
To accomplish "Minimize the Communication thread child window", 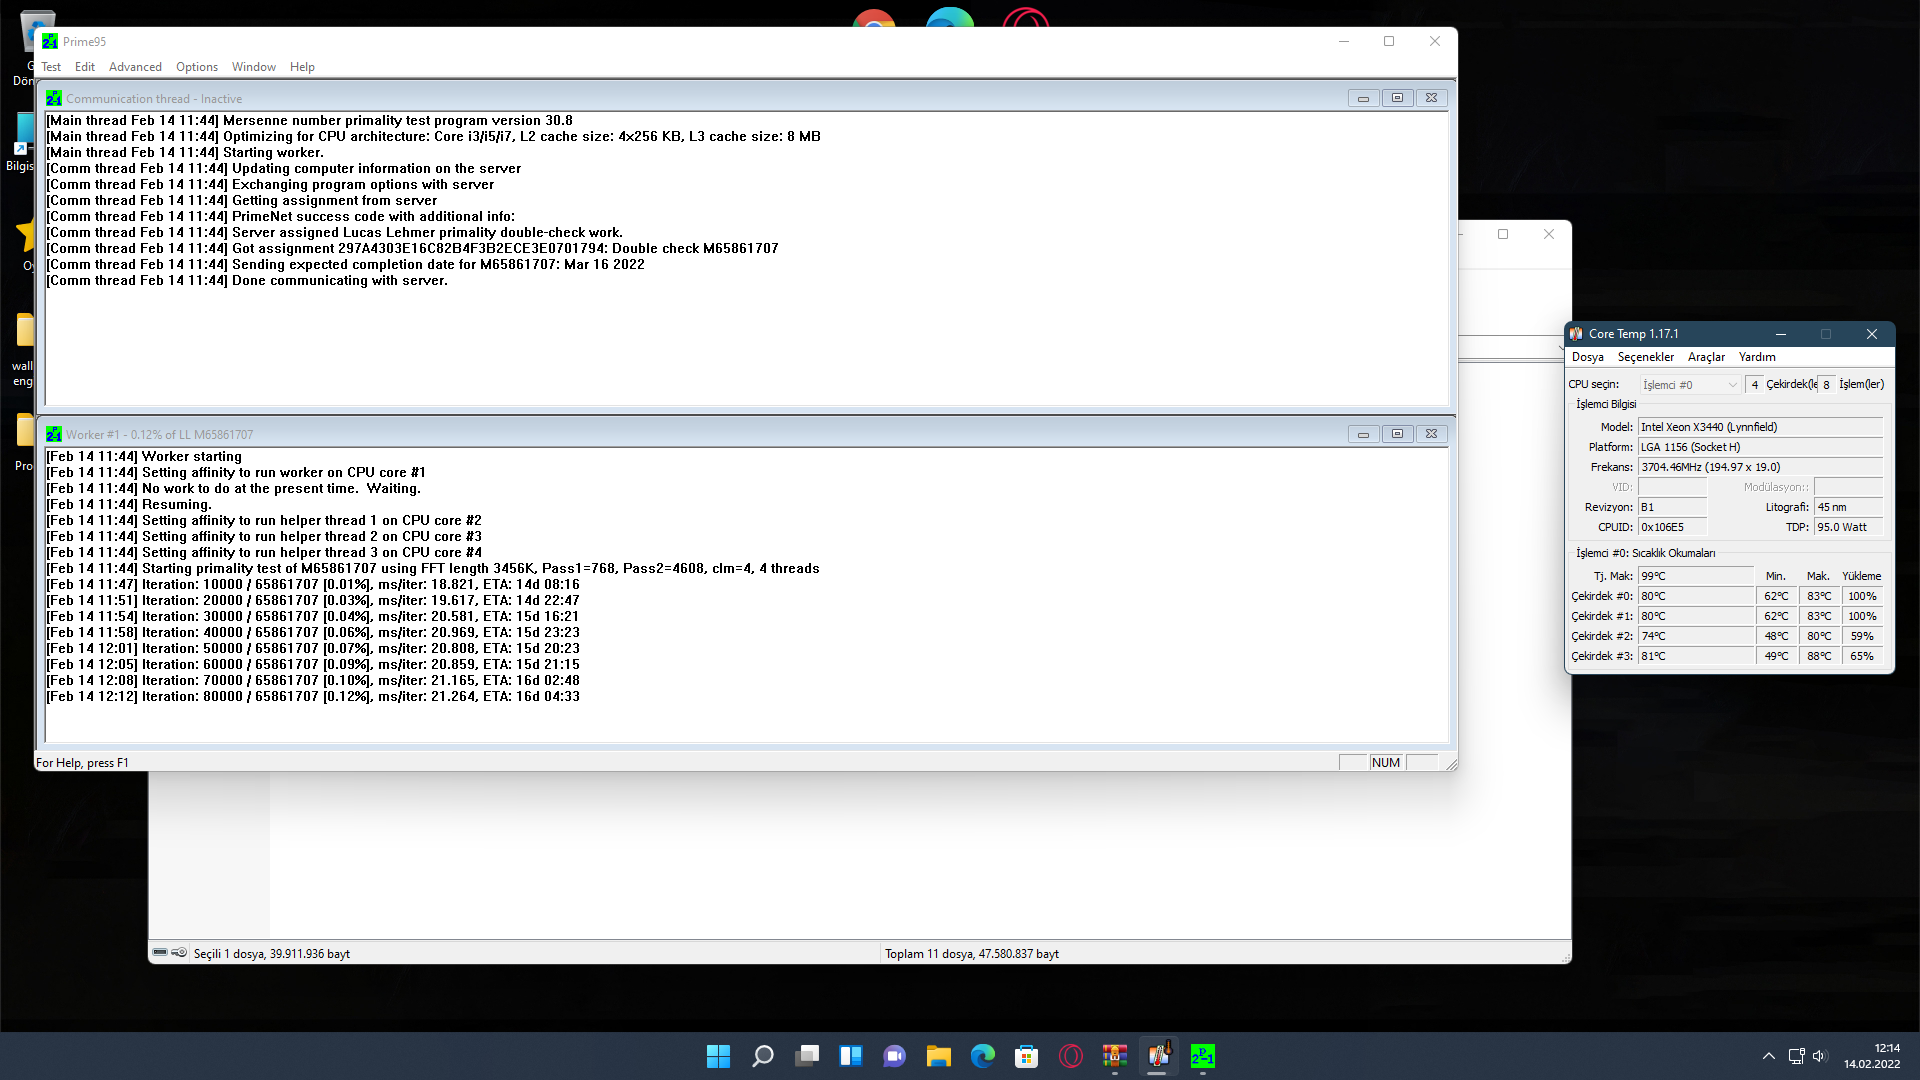I will [1362, 98].
